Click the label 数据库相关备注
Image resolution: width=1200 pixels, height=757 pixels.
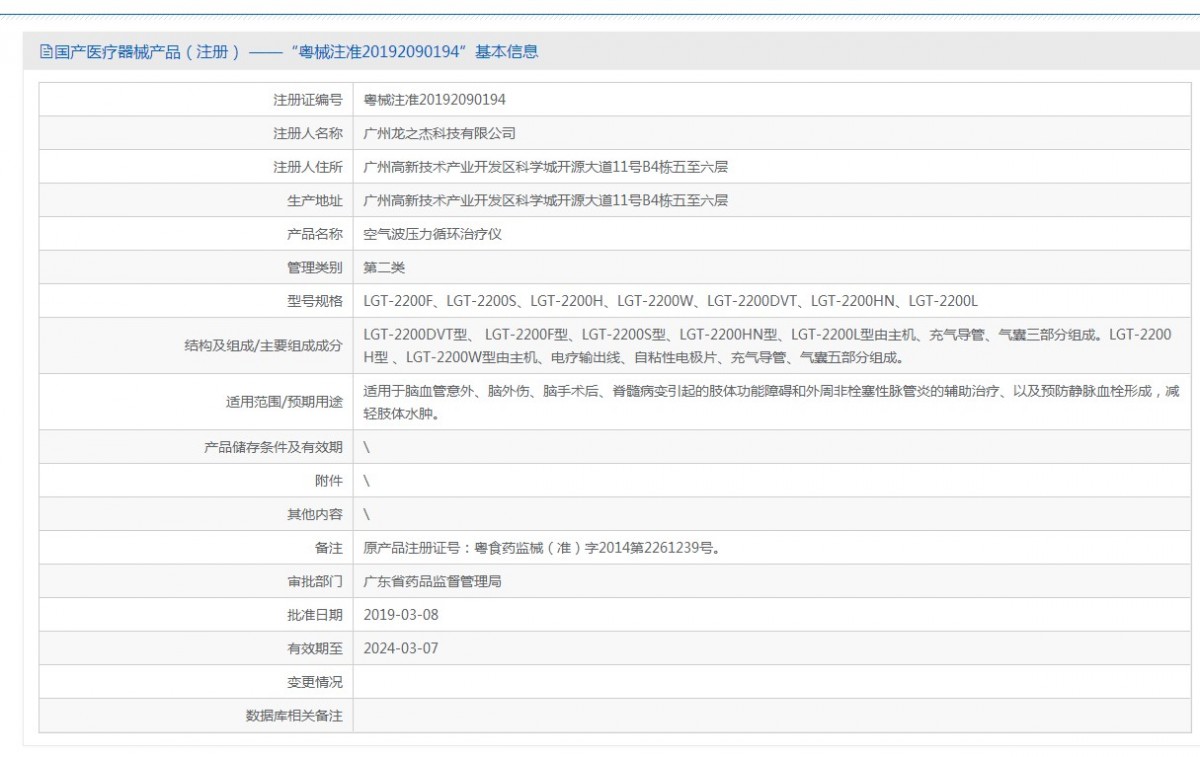point(294,715)
